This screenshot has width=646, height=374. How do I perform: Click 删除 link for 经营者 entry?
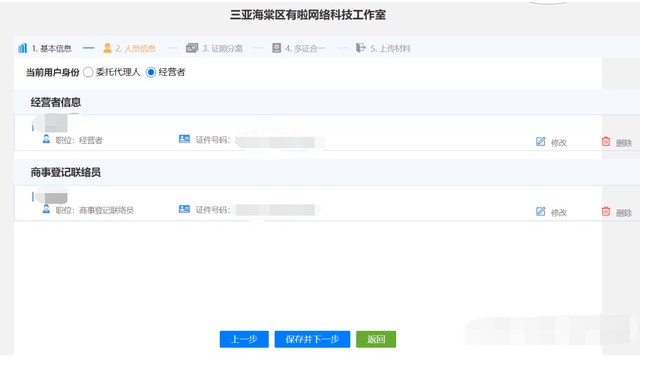(624, 143)
